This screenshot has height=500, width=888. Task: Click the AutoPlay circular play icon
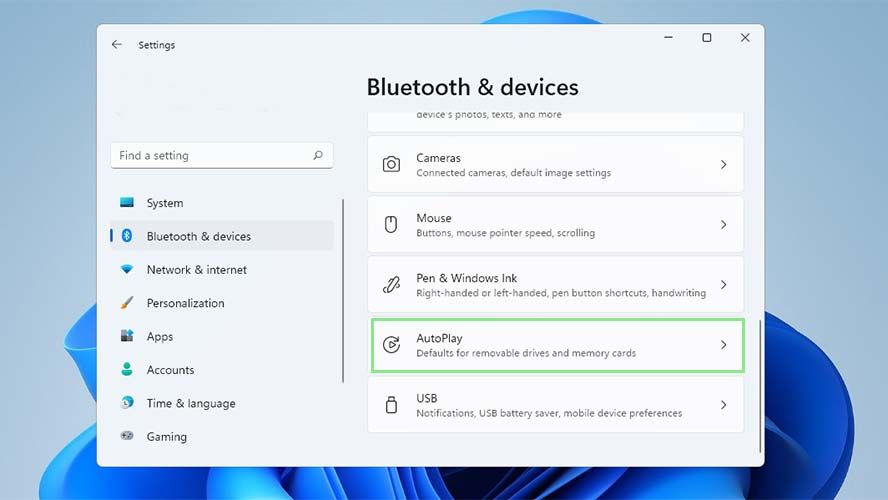click(391, 344)
